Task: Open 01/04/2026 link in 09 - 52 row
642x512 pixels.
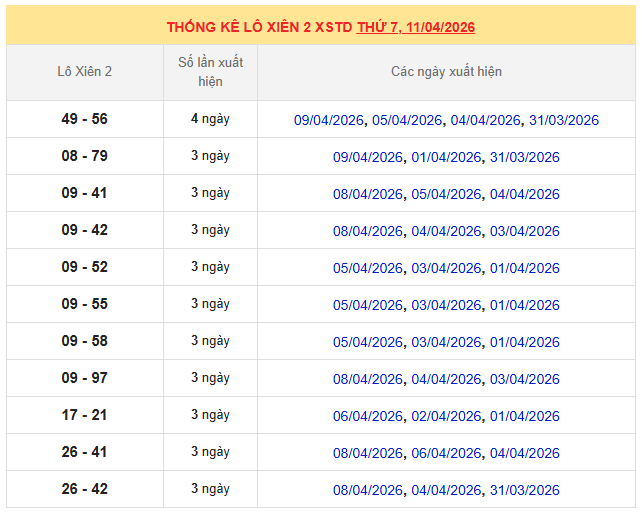Action: coord(525,268)
